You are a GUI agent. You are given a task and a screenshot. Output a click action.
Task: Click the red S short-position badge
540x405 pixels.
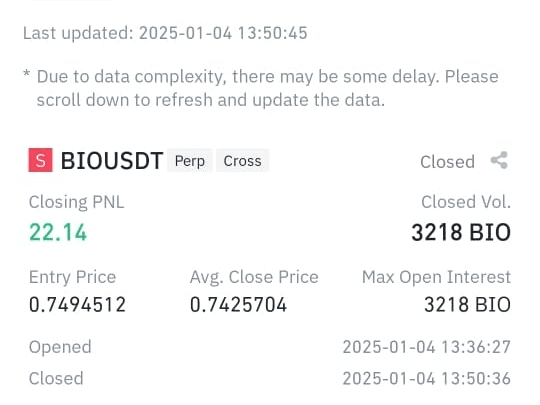point(41,160)
